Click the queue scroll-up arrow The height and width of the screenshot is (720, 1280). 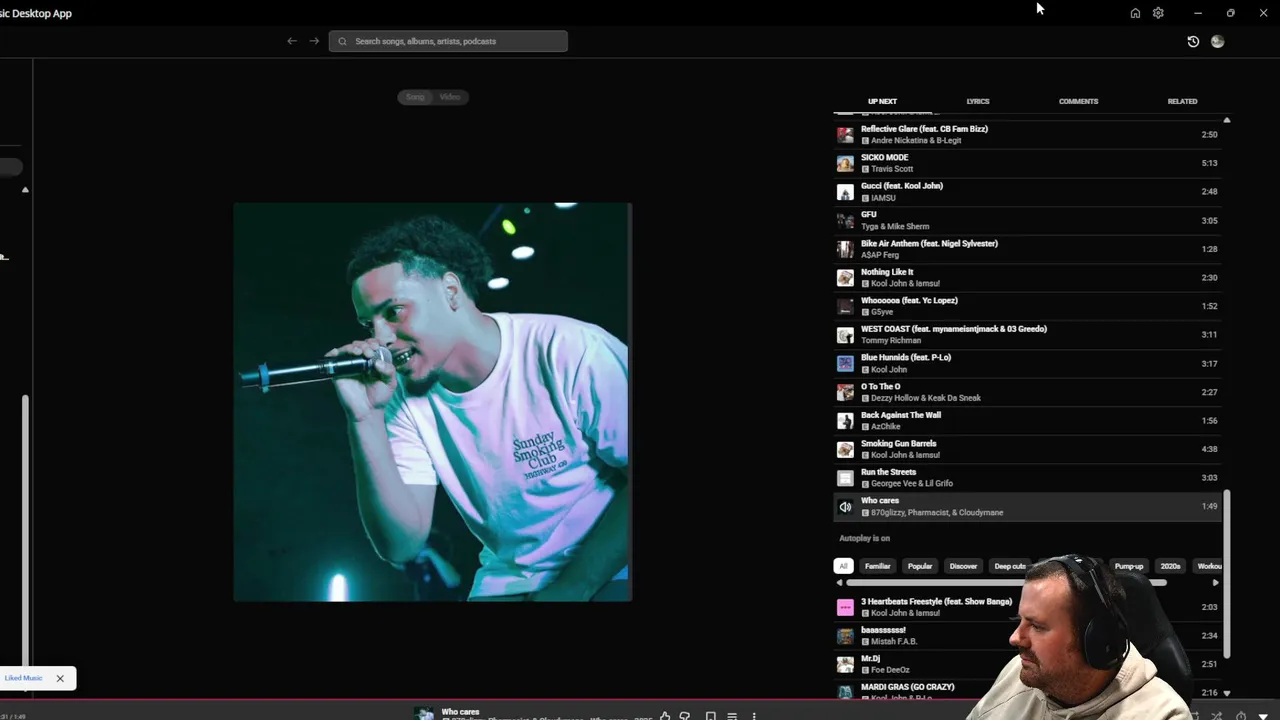pyautogui.click(x=1226, y=120)
